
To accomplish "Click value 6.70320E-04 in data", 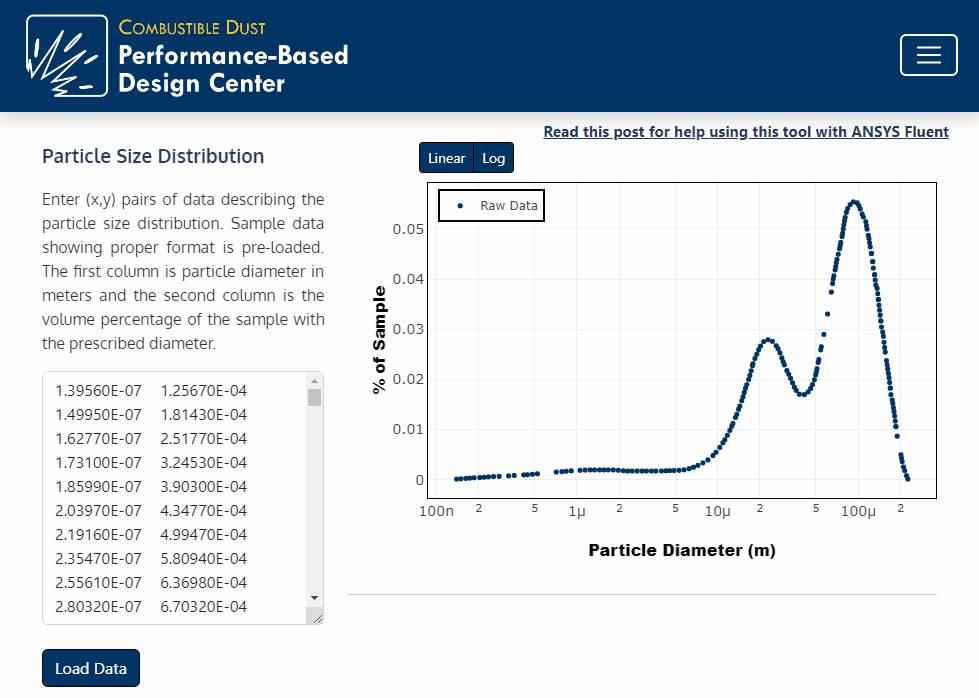I will point(204,607).
